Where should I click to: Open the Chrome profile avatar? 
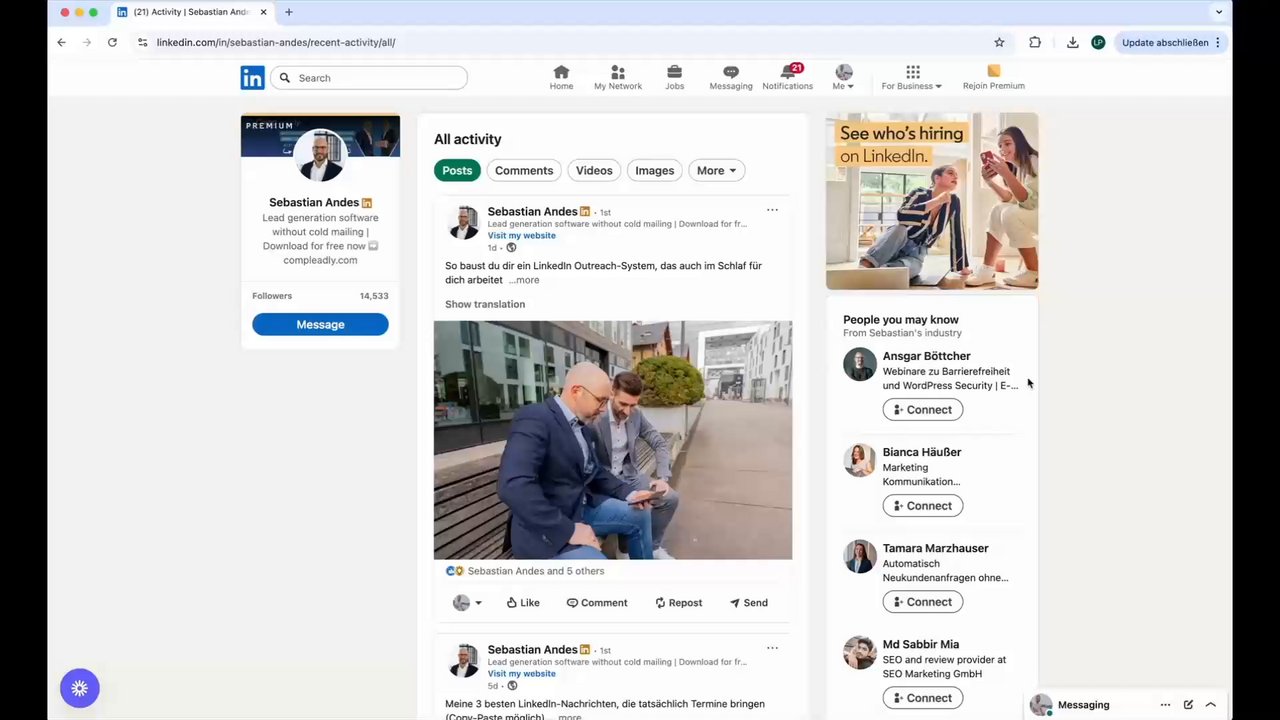tap(1098, 42)
